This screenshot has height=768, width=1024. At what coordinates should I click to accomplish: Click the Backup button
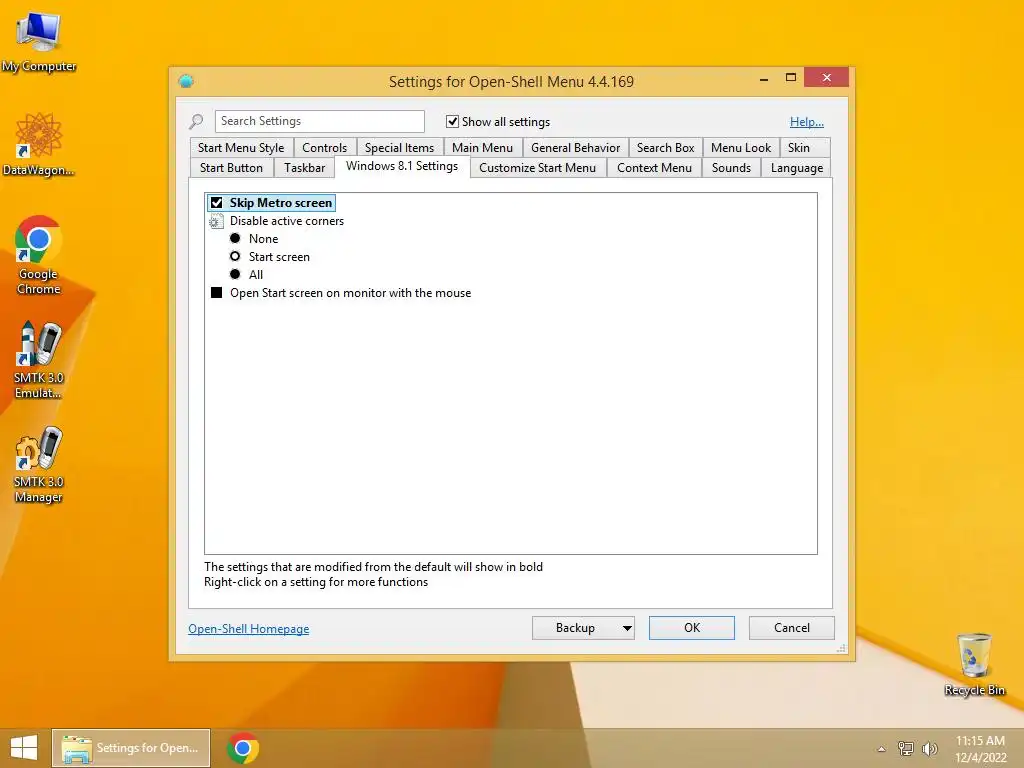click(x=575, y=628)
